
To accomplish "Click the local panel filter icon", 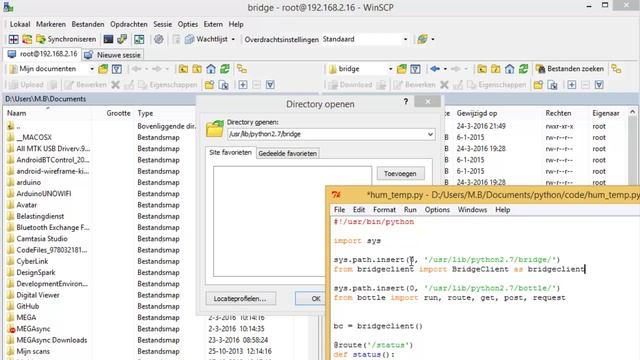I will click(x=117, y=69).
